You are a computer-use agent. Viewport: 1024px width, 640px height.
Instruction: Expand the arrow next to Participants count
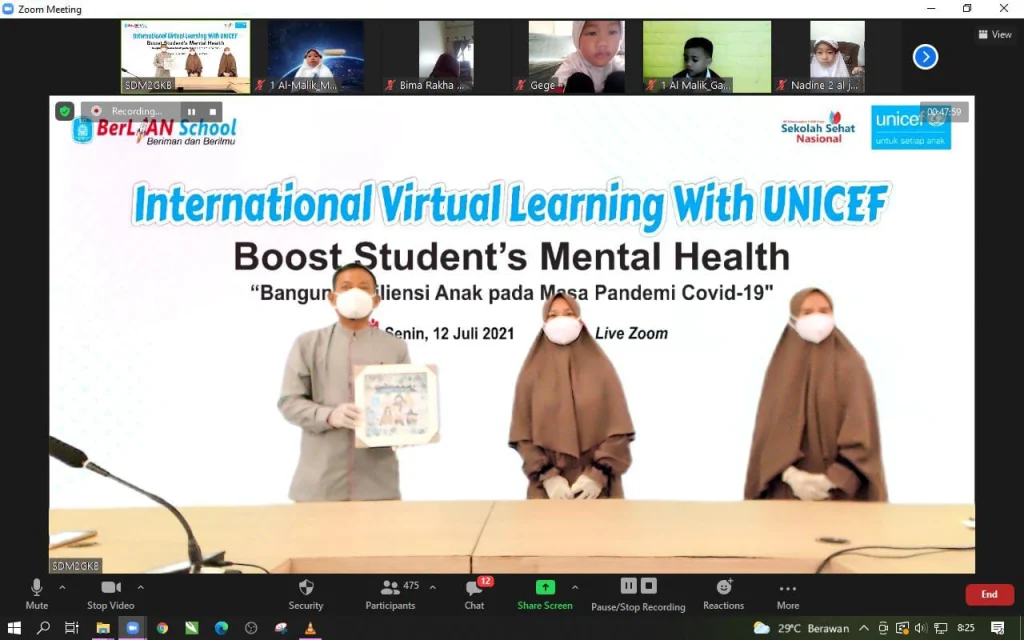click(x=432, y=587)
